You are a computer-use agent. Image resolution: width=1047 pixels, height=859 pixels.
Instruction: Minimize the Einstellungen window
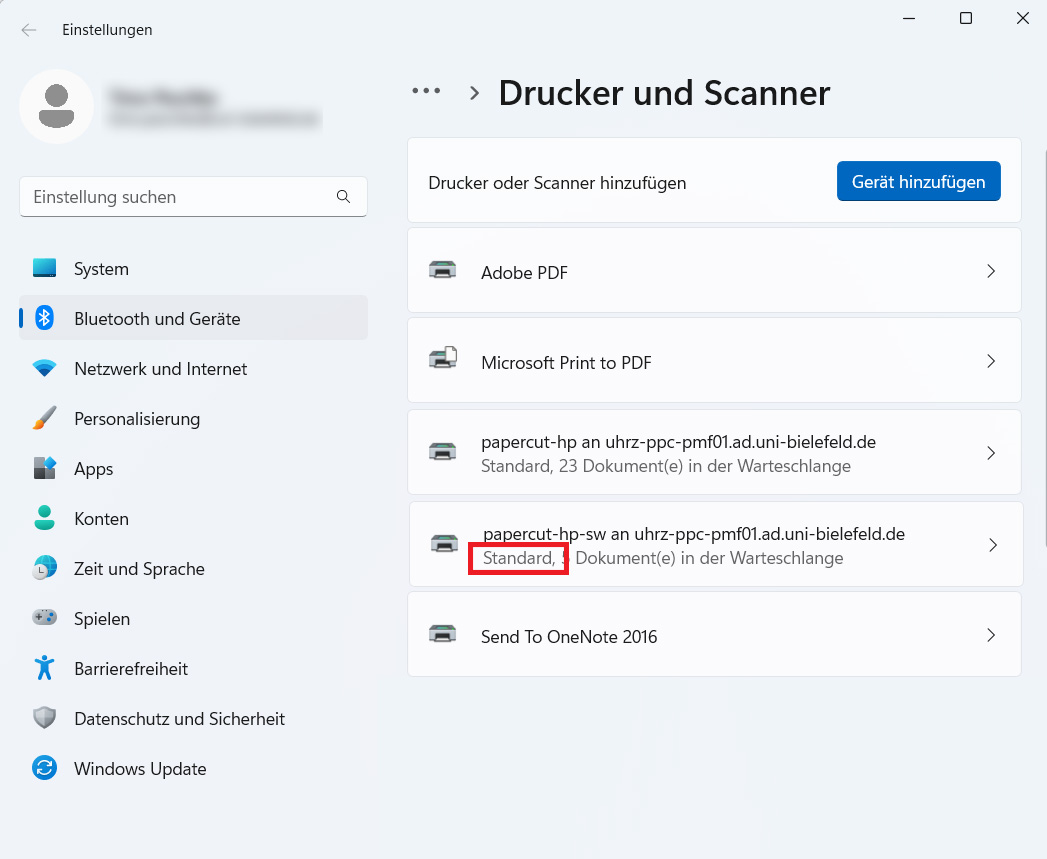tap(909, 18)
